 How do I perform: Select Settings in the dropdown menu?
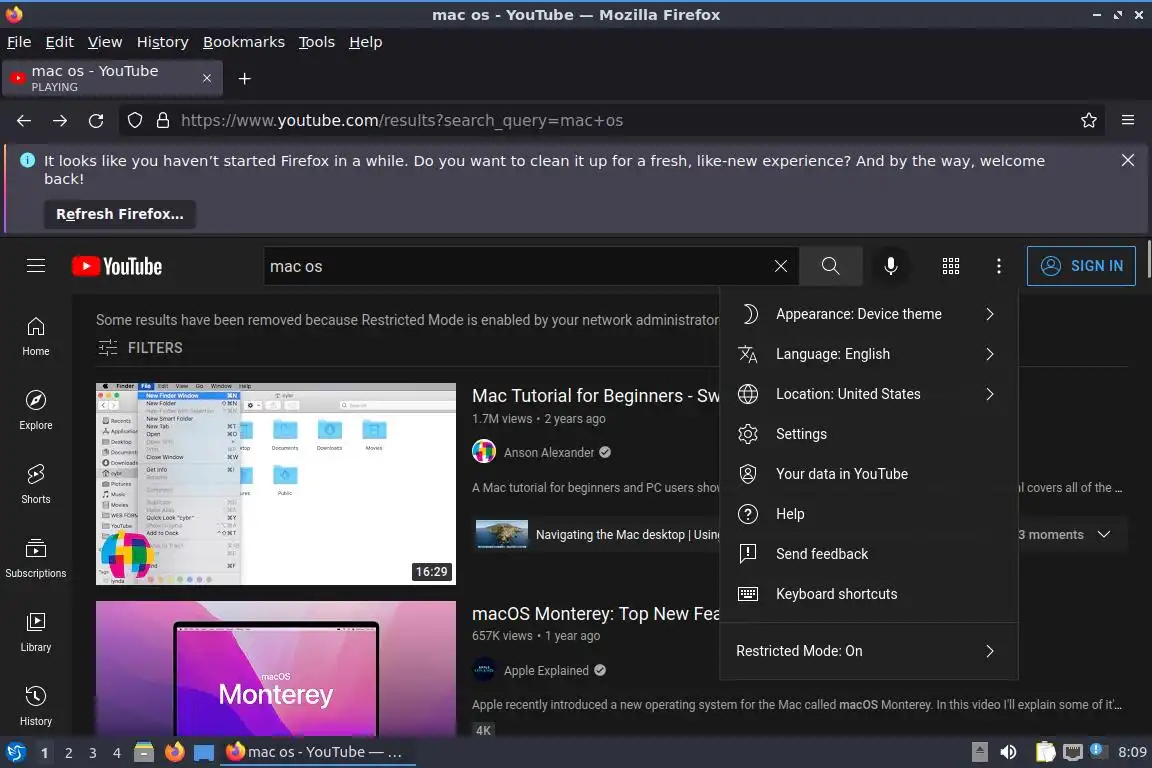pos(868,434)
